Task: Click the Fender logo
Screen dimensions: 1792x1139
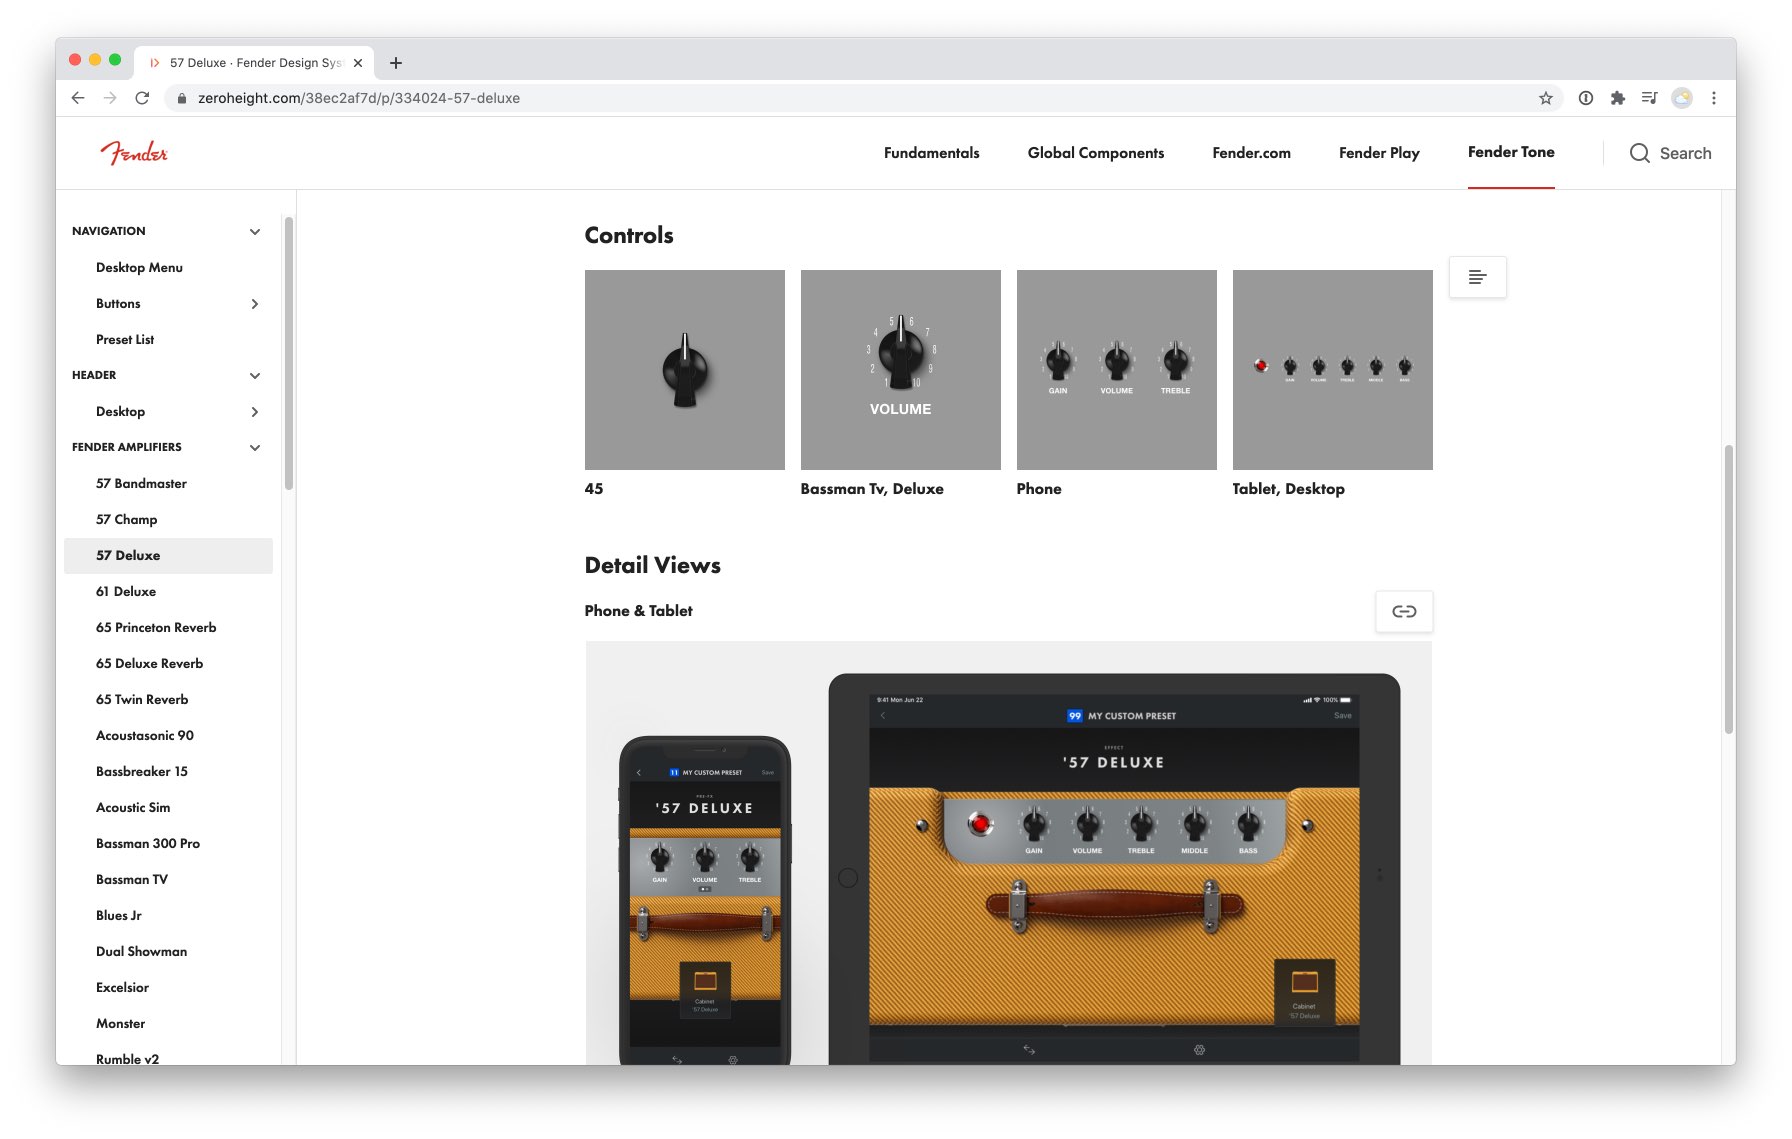Action: click(134, 152)
